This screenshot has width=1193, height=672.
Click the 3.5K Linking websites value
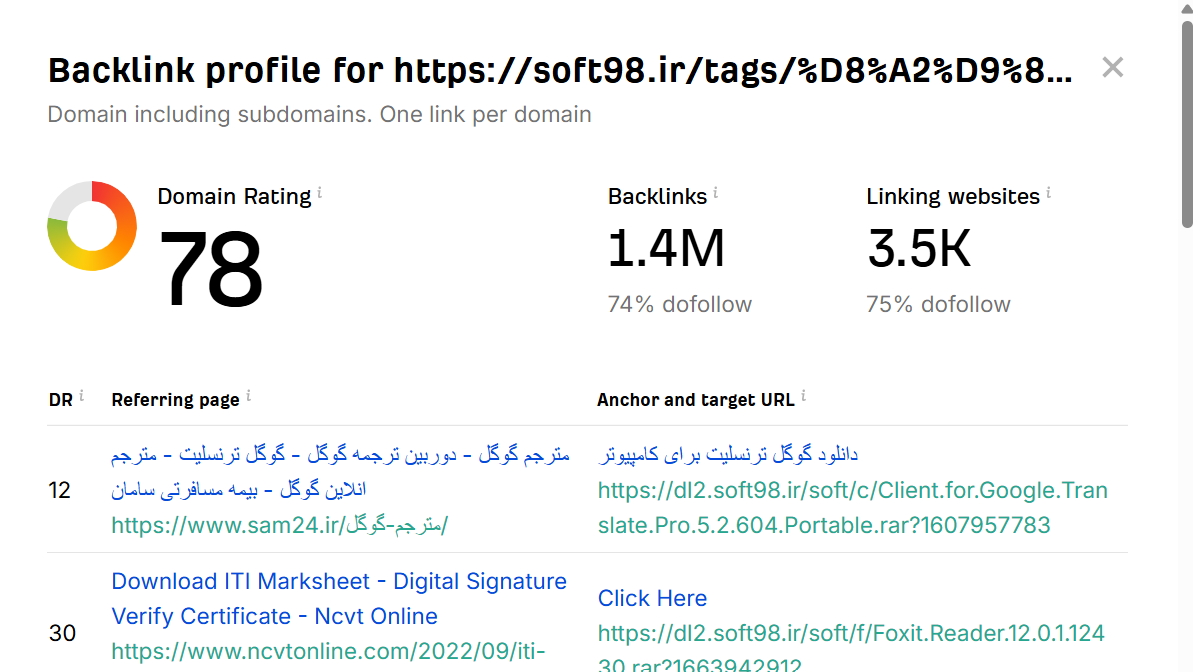919,249
